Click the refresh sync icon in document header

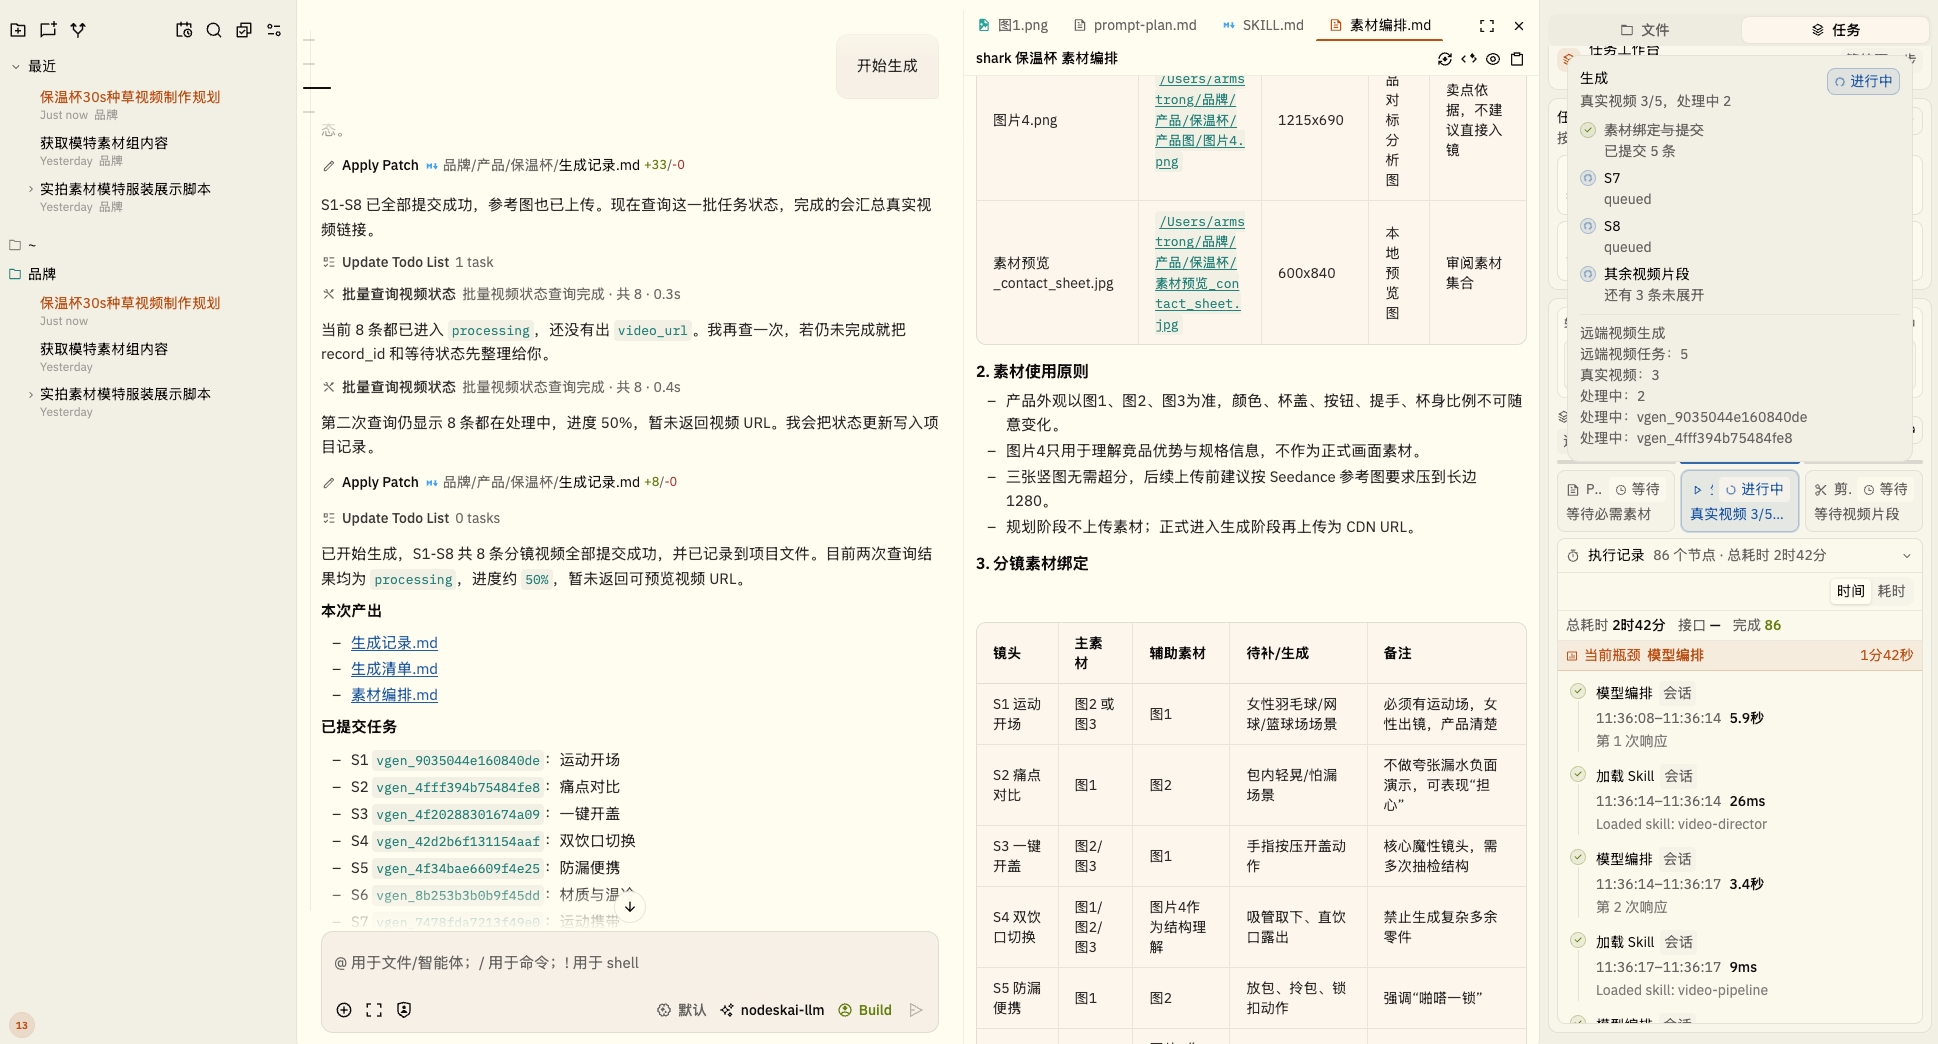pyautogui.click(x=1445, y=59)
